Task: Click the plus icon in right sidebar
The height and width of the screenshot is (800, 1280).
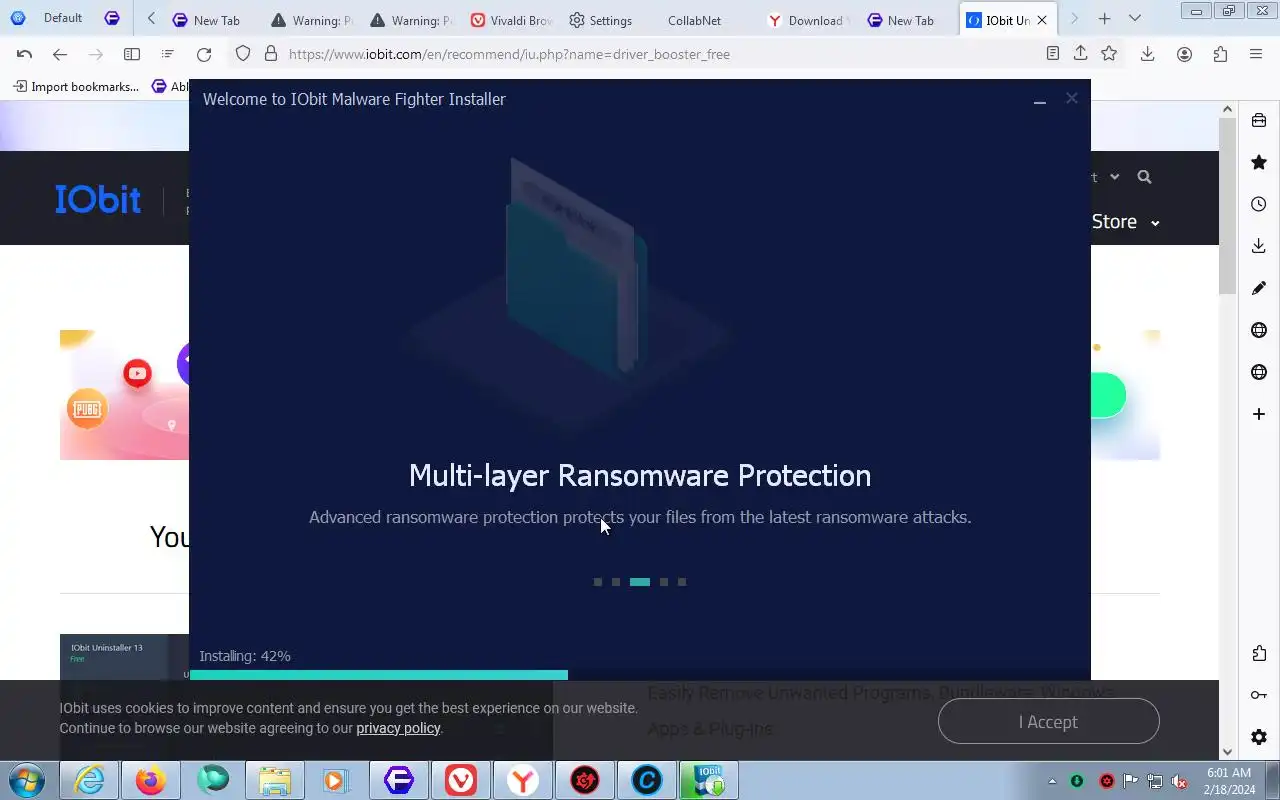Action: [1259, 414]
